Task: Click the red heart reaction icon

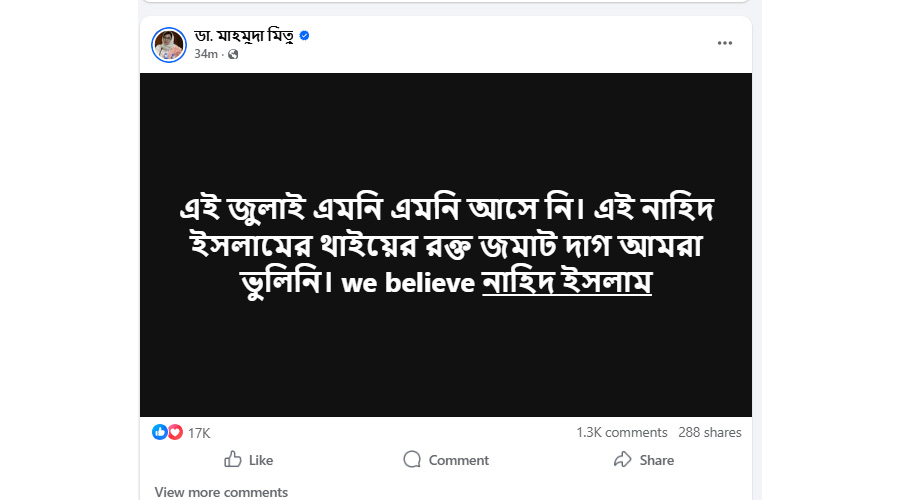Action: pos(174,432)
